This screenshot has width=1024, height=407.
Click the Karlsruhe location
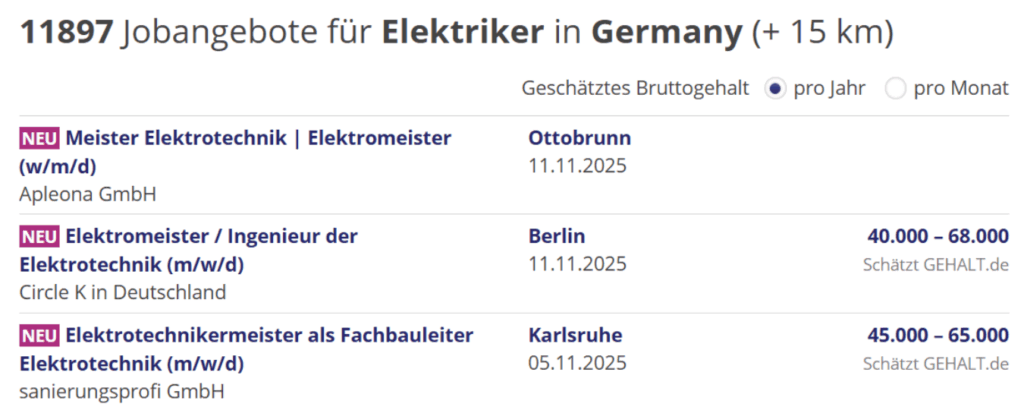point(575,335)
